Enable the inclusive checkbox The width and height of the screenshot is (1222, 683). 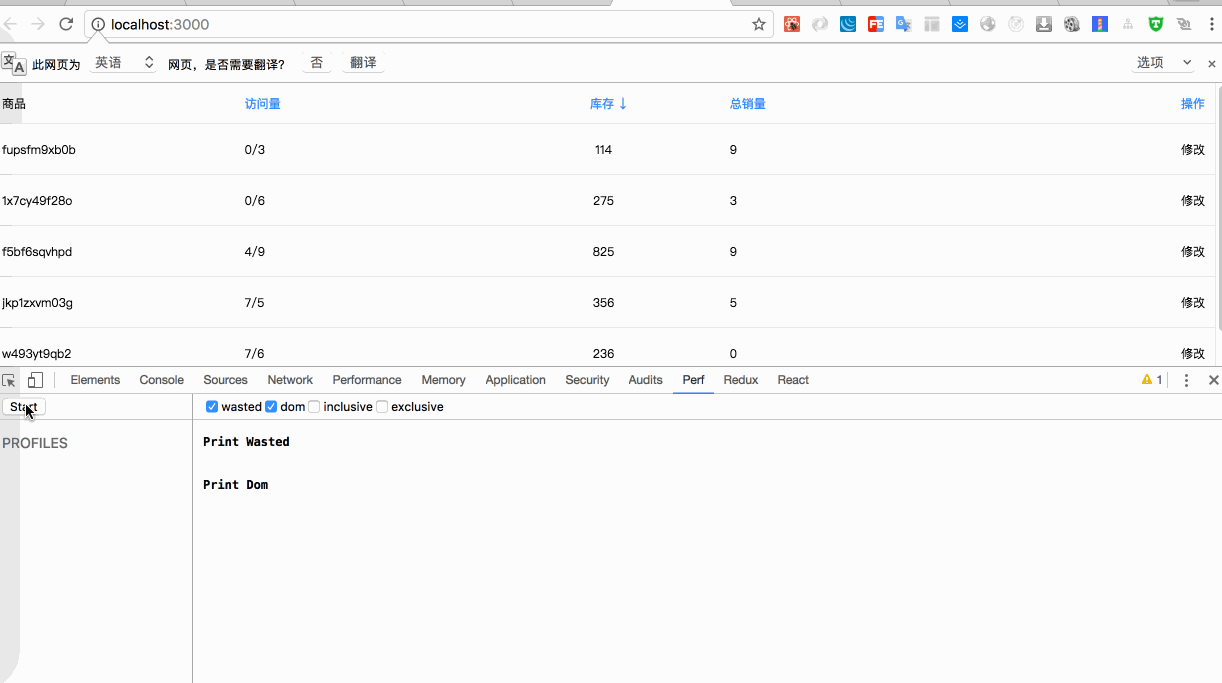click(x=314, y=407)
